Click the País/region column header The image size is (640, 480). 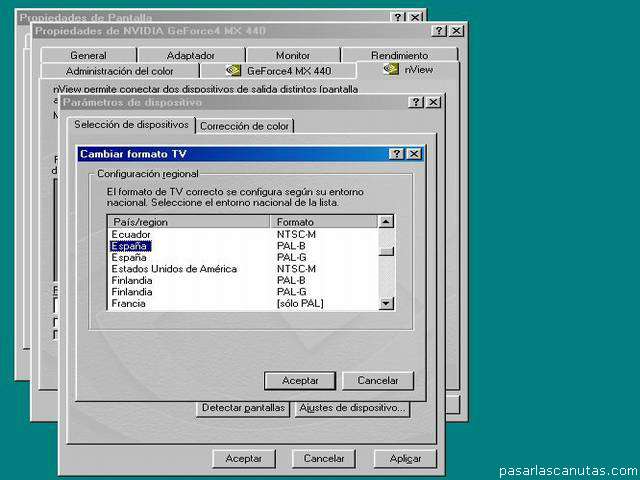click(188, 221)
